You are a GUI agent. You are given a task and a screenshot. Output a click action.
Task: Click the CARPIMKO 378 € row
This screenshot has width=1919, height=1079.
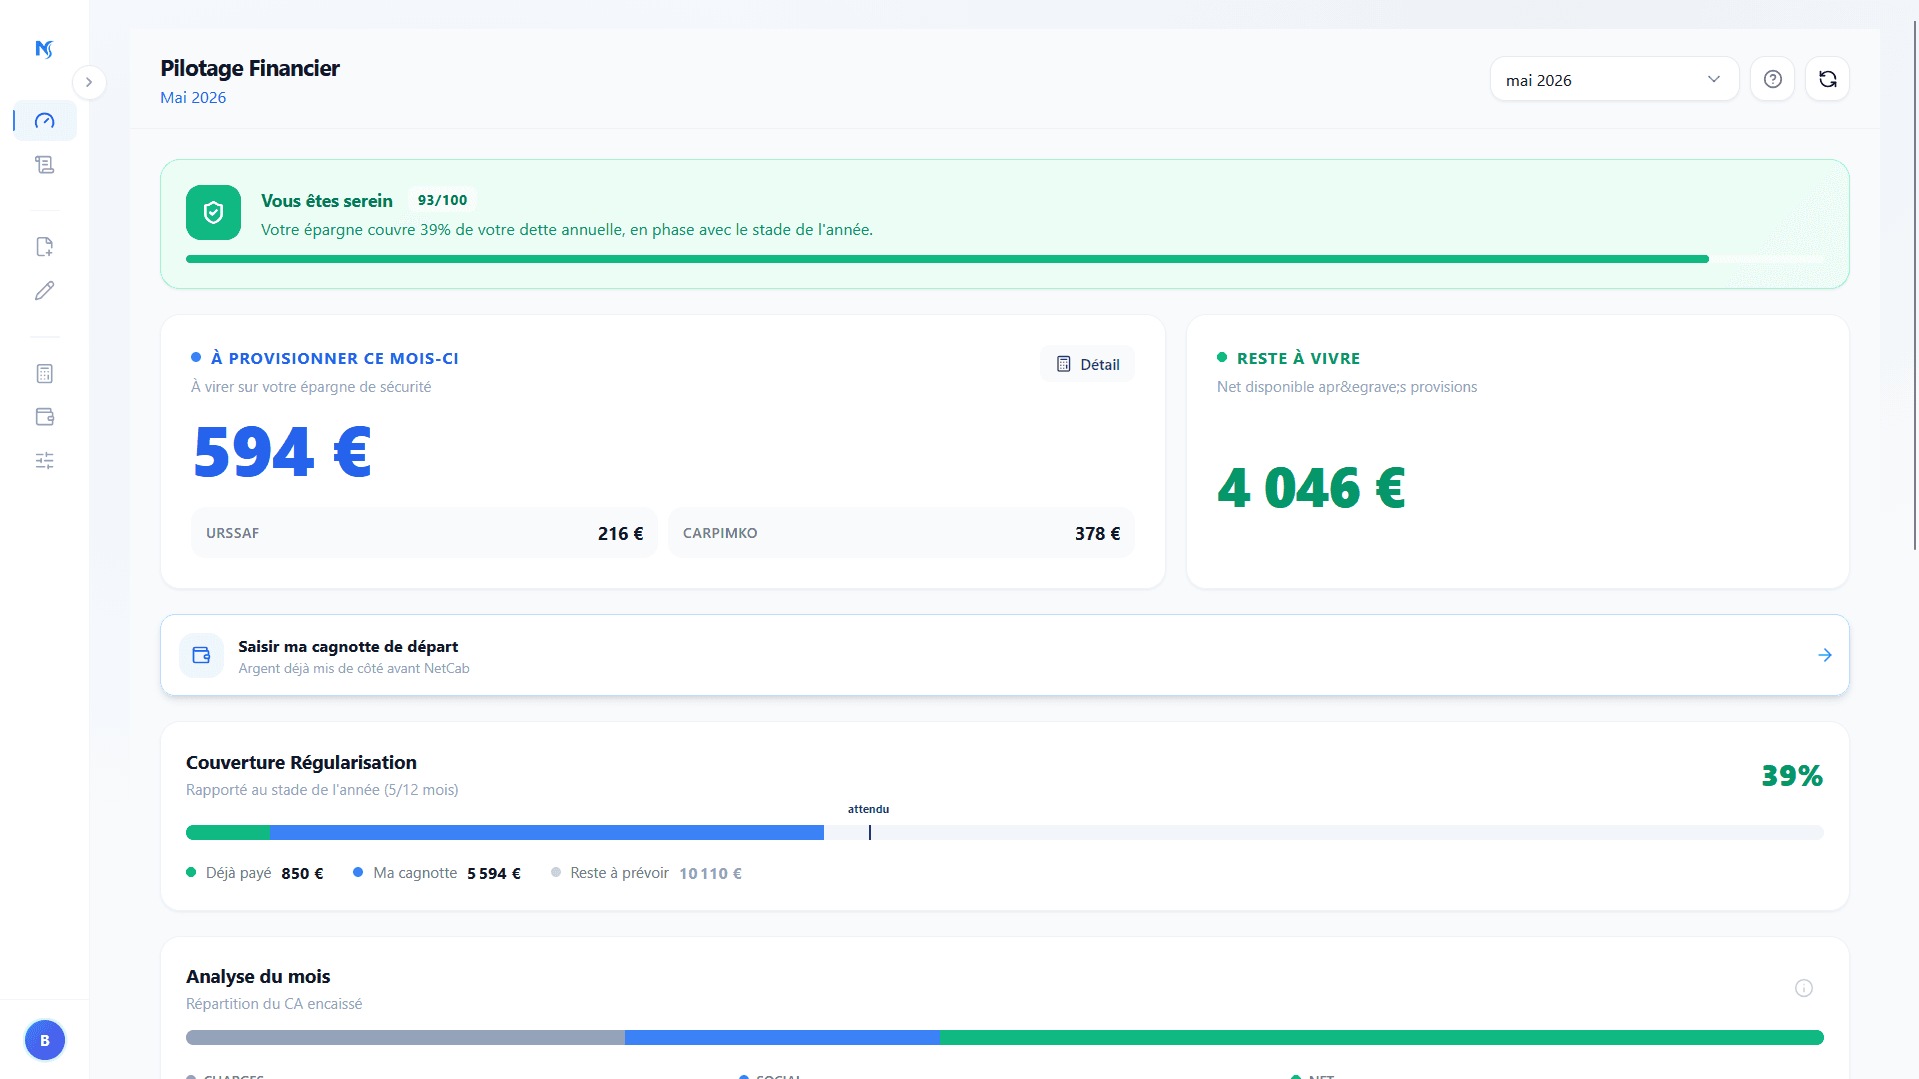point(901,533)
